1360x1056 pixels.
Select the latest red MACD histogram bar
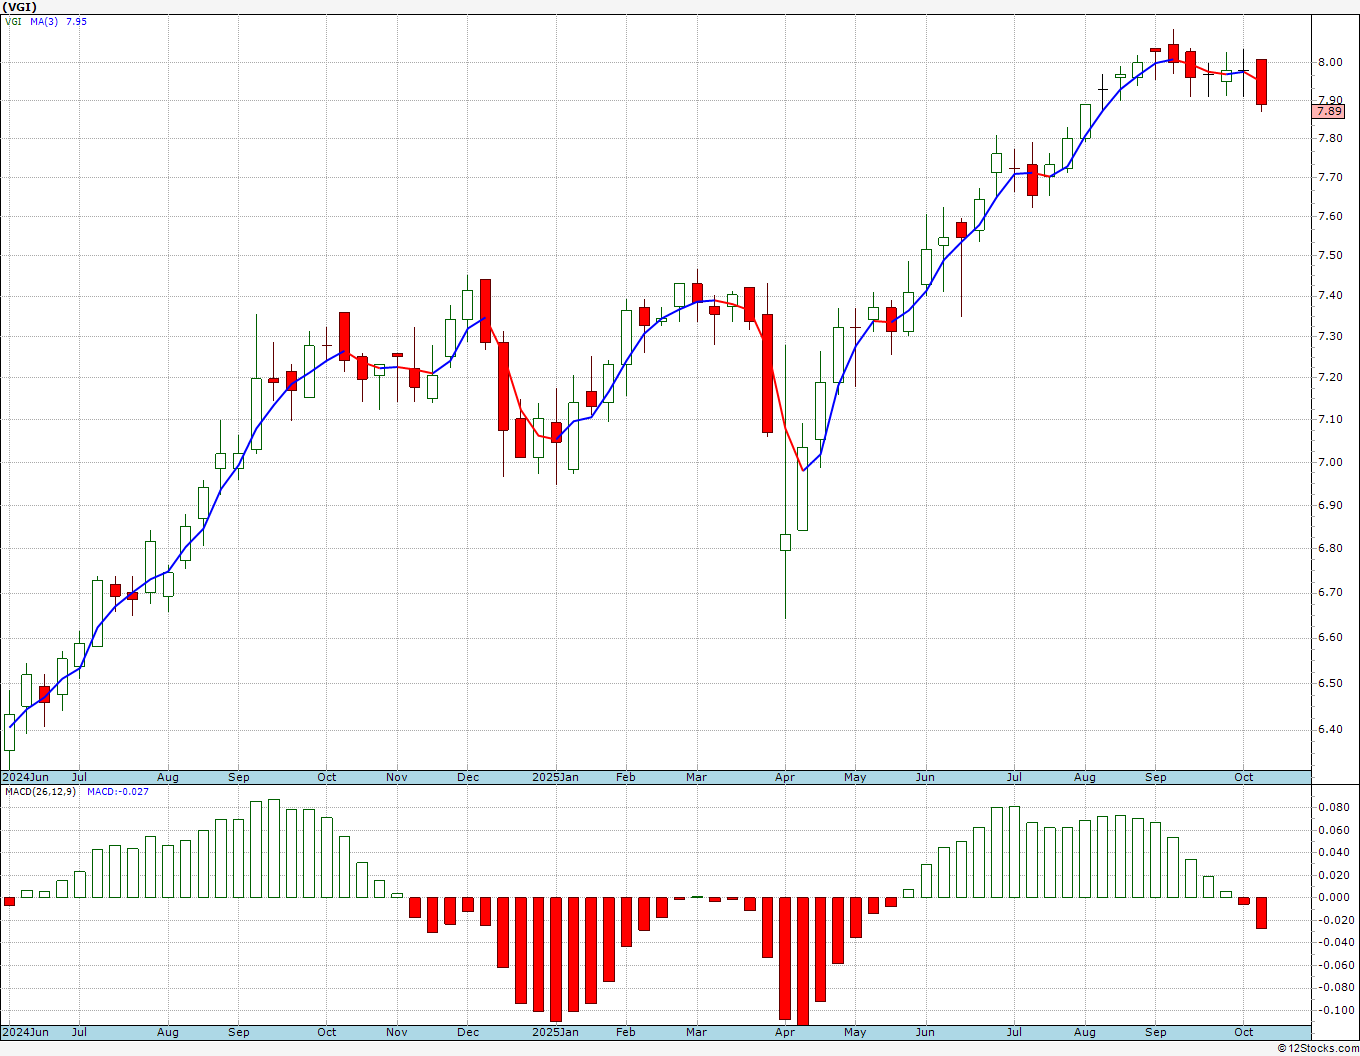[1261, 913]
